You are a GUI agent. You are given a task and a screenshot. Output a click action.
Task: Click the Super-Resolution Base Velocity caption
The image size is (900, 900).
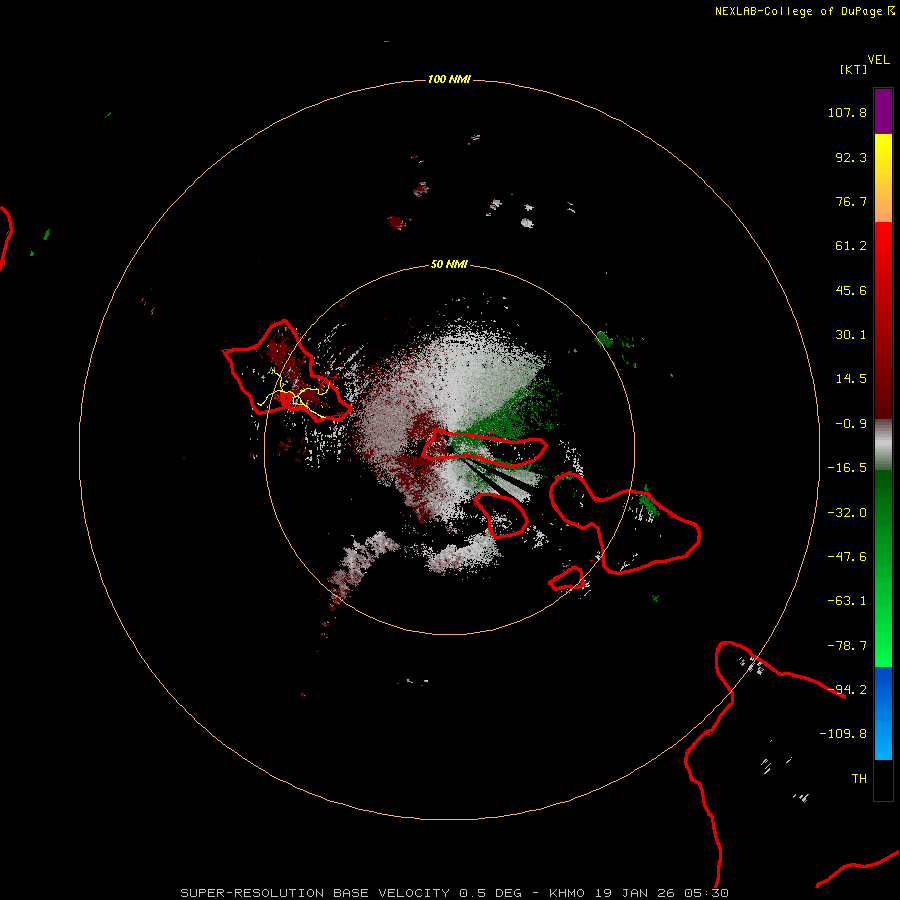click(x=455, y=893)
